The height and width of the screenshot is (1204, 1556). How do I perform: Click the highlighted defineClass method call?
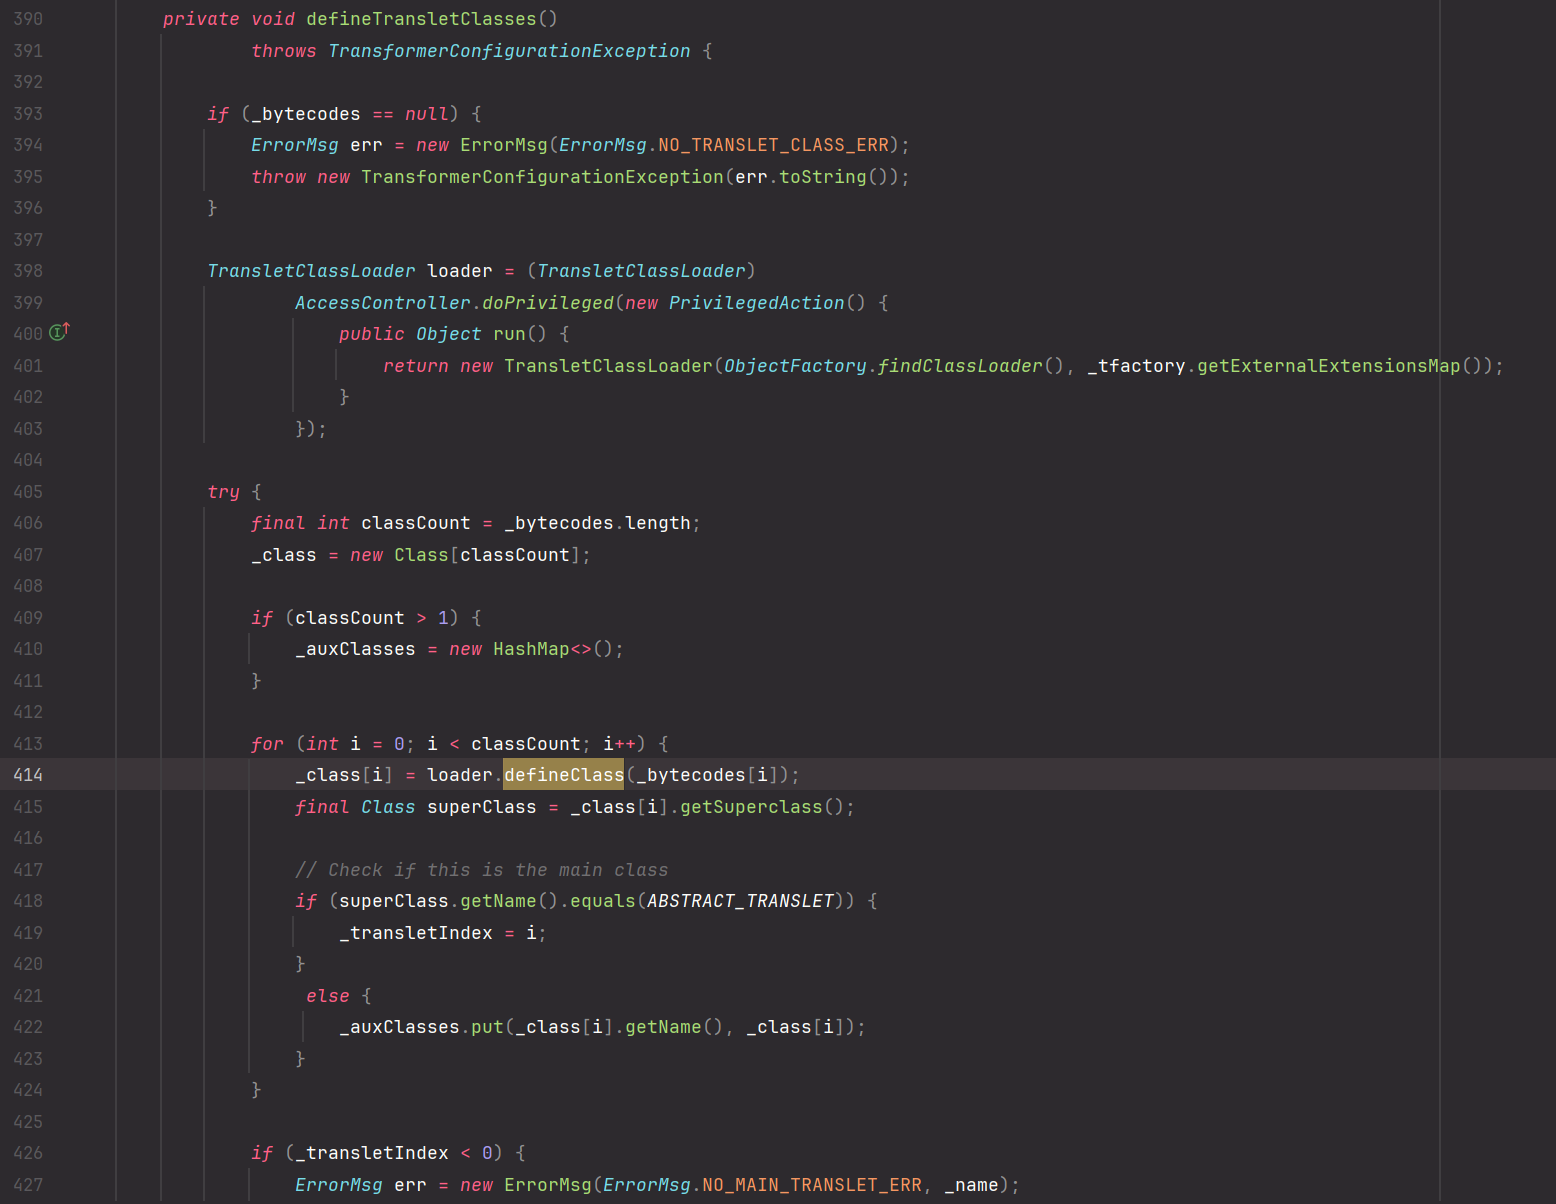pos(563,775)
